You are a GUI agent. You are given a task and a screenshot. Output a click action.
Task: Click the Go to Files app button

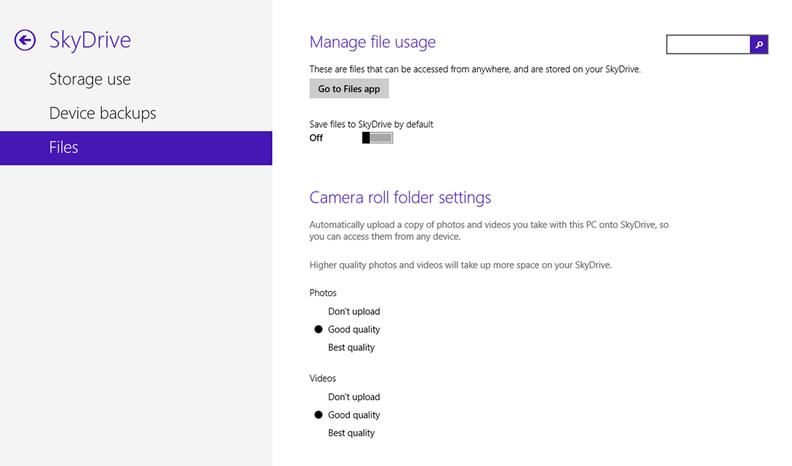click(x=349, y=89)
